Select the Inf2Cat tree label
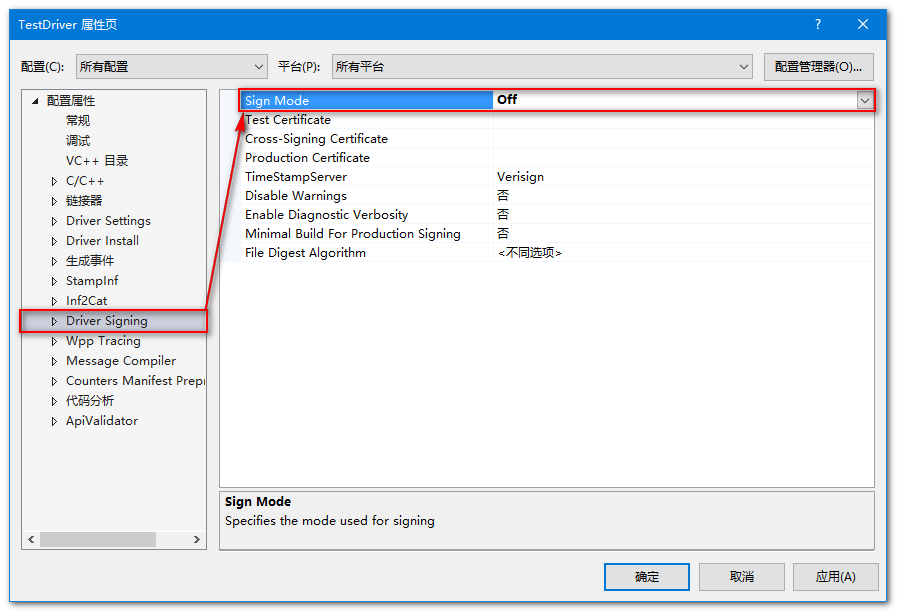Viewport: 897px width, 612px height. point(86,301)
